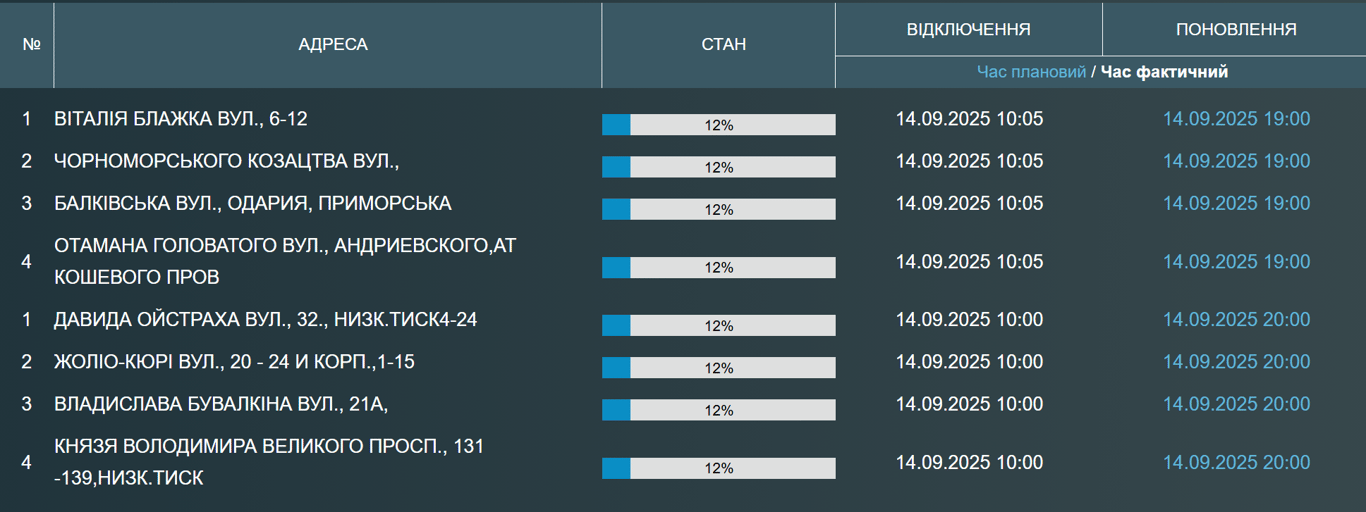
Task: Click the ВІТАЛІЯ БЛАЖКА ВУЛ., 6-12 address
Action: pos(181,119)
